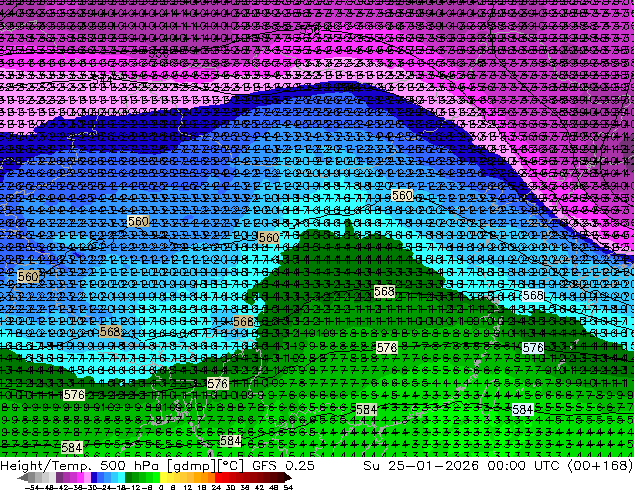This screenshot has height=490, width=634.
Task: Click the cyan legend swatch
Action: click(121, 478)
